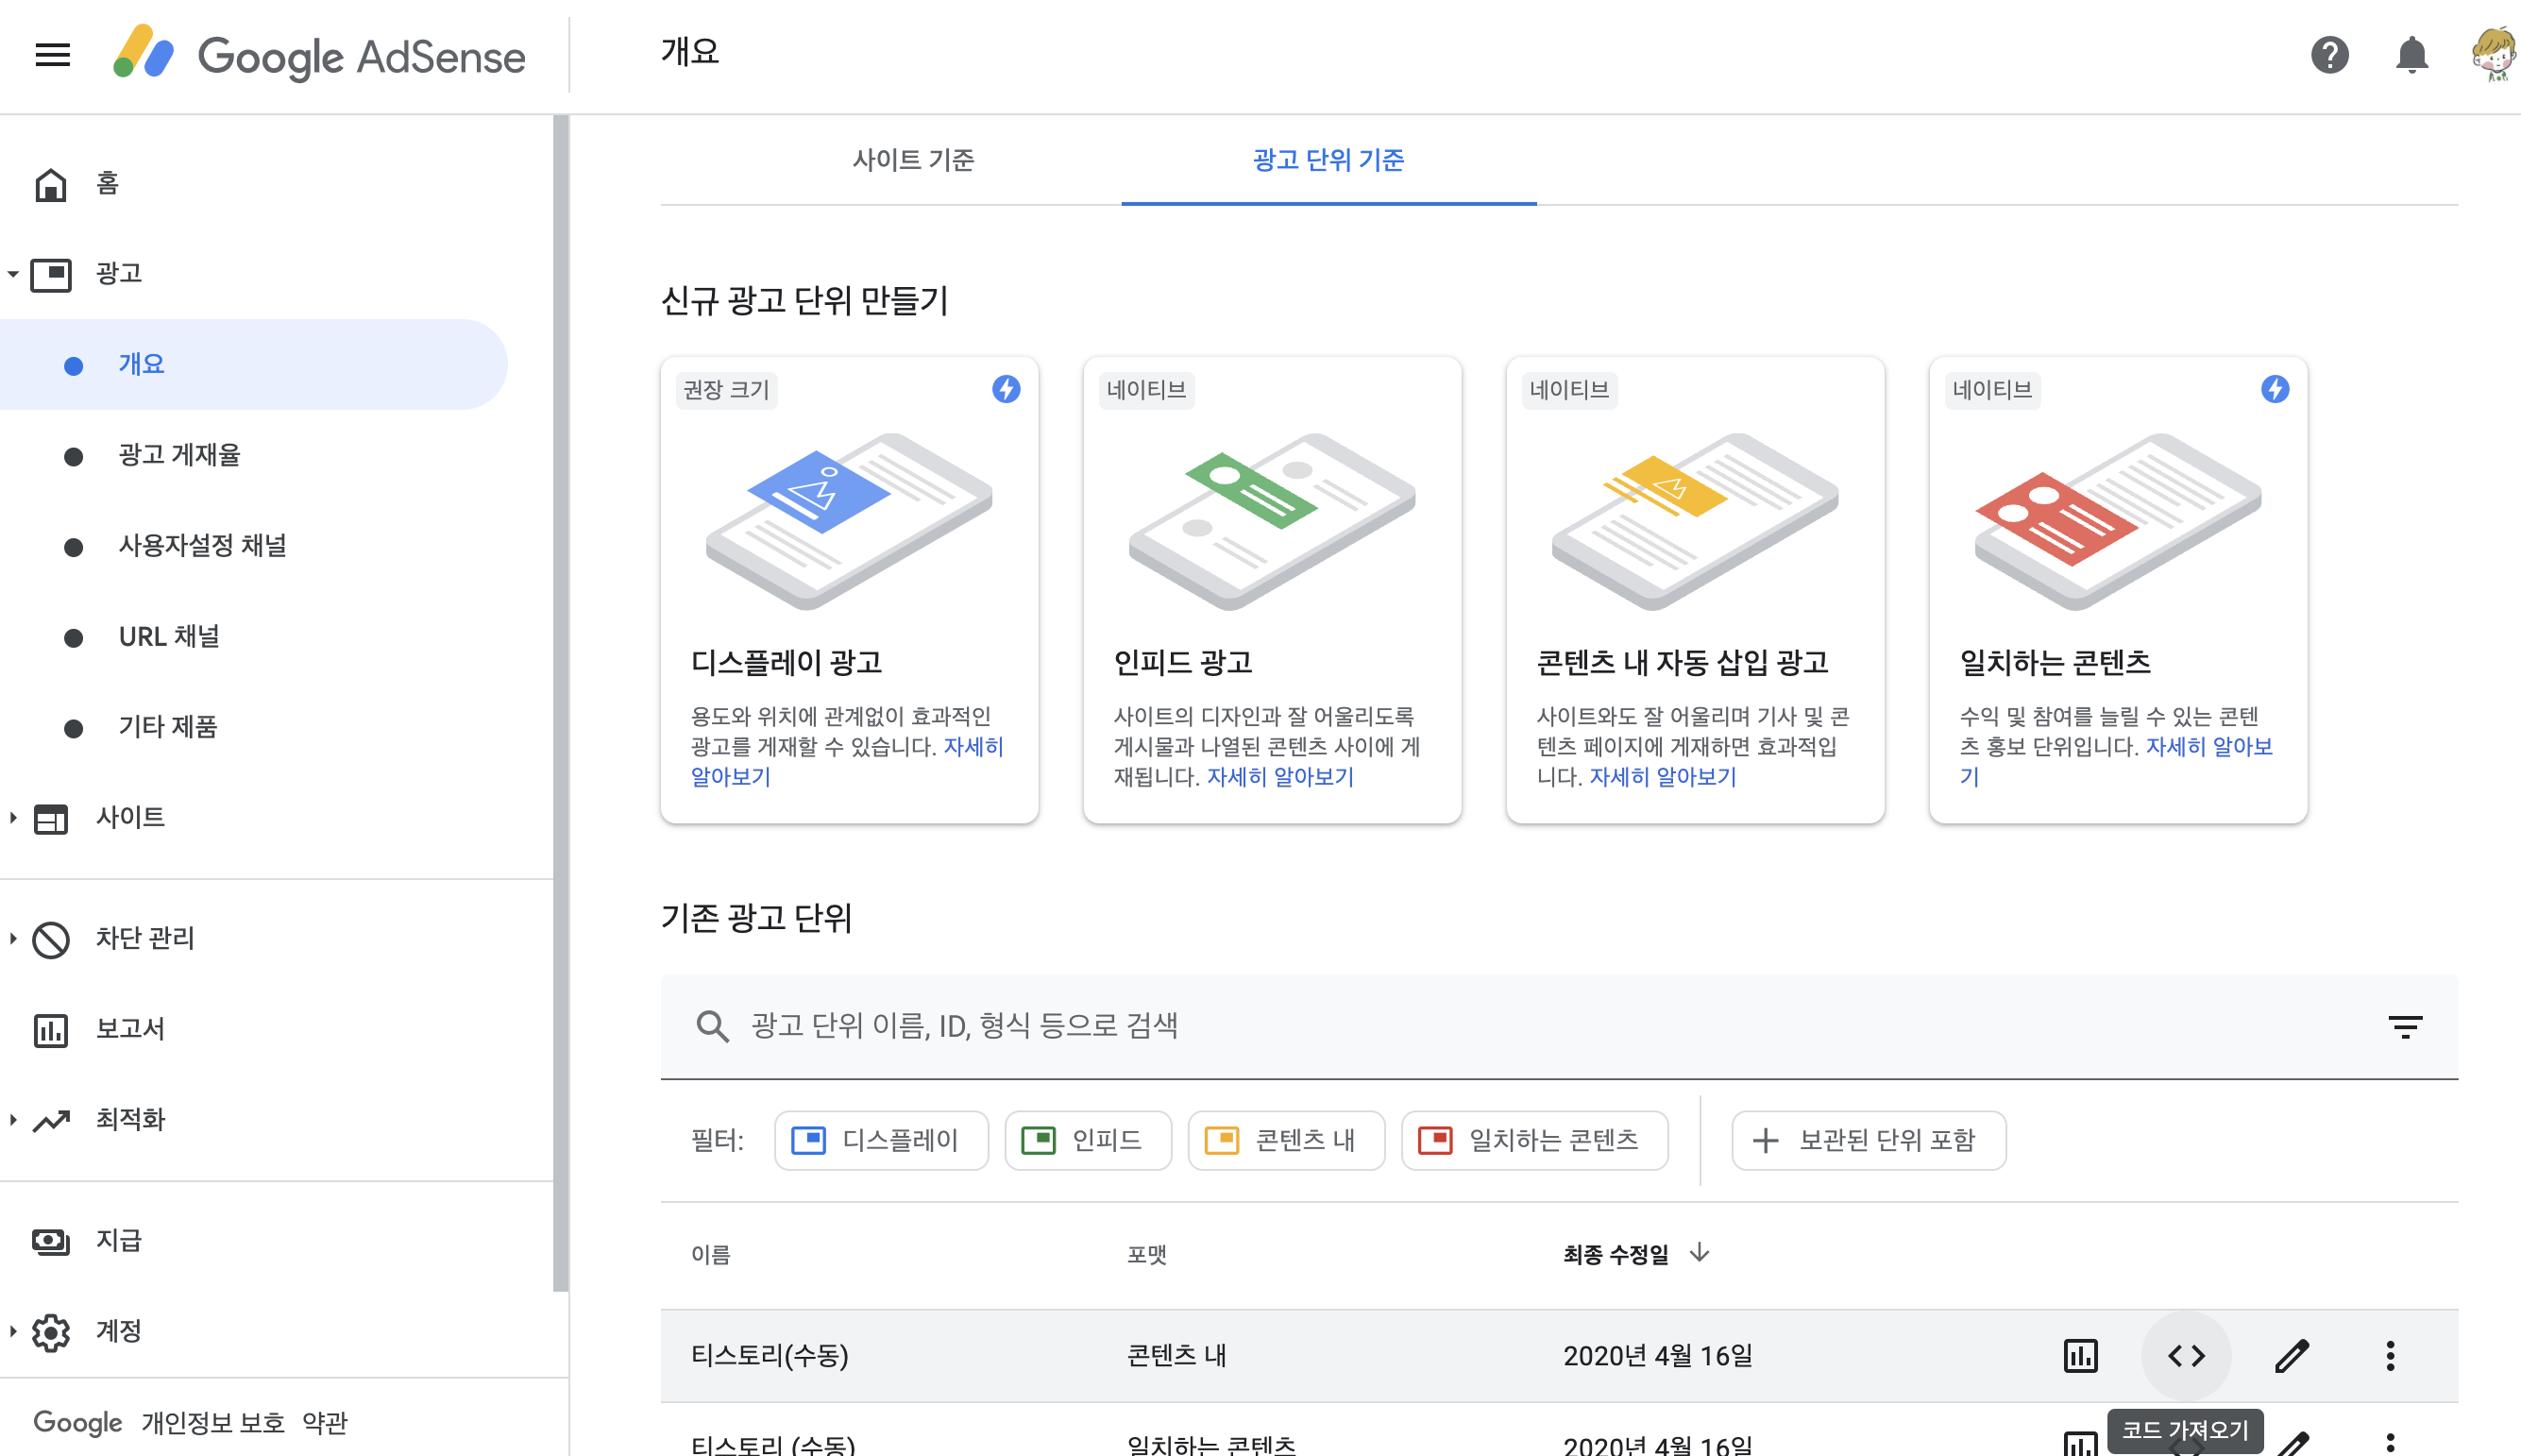Toggle the 일치하는 콘텐츠 filter chip

[x=1534, y=1140]
